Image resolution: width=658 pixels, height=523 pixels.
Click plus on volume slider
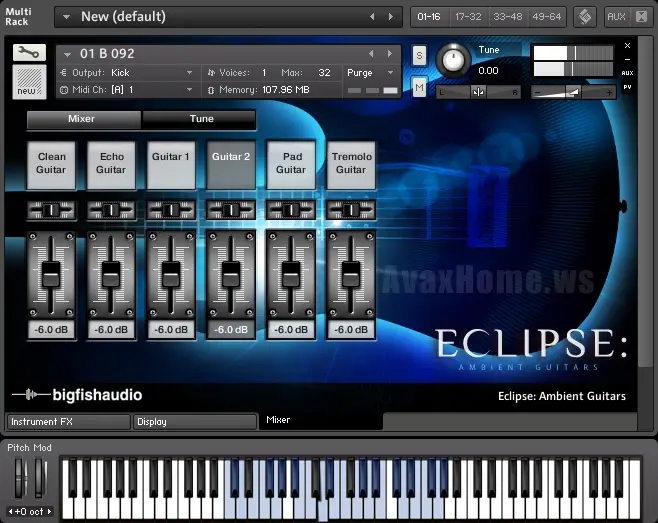(x=609, y=92)
